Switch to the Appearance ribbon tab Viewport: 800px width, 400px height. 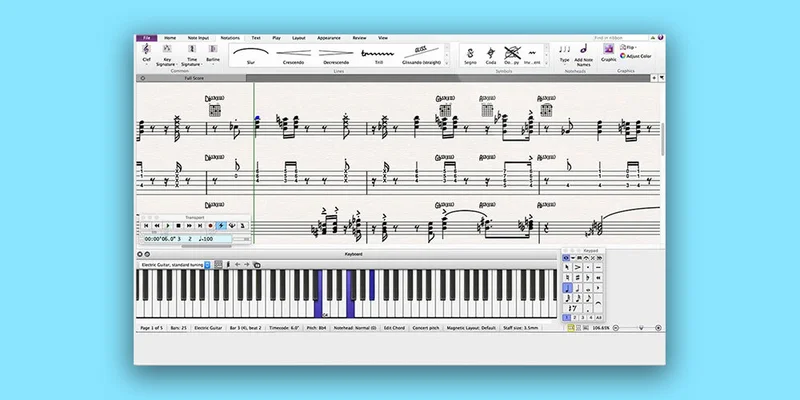point(329,38)
